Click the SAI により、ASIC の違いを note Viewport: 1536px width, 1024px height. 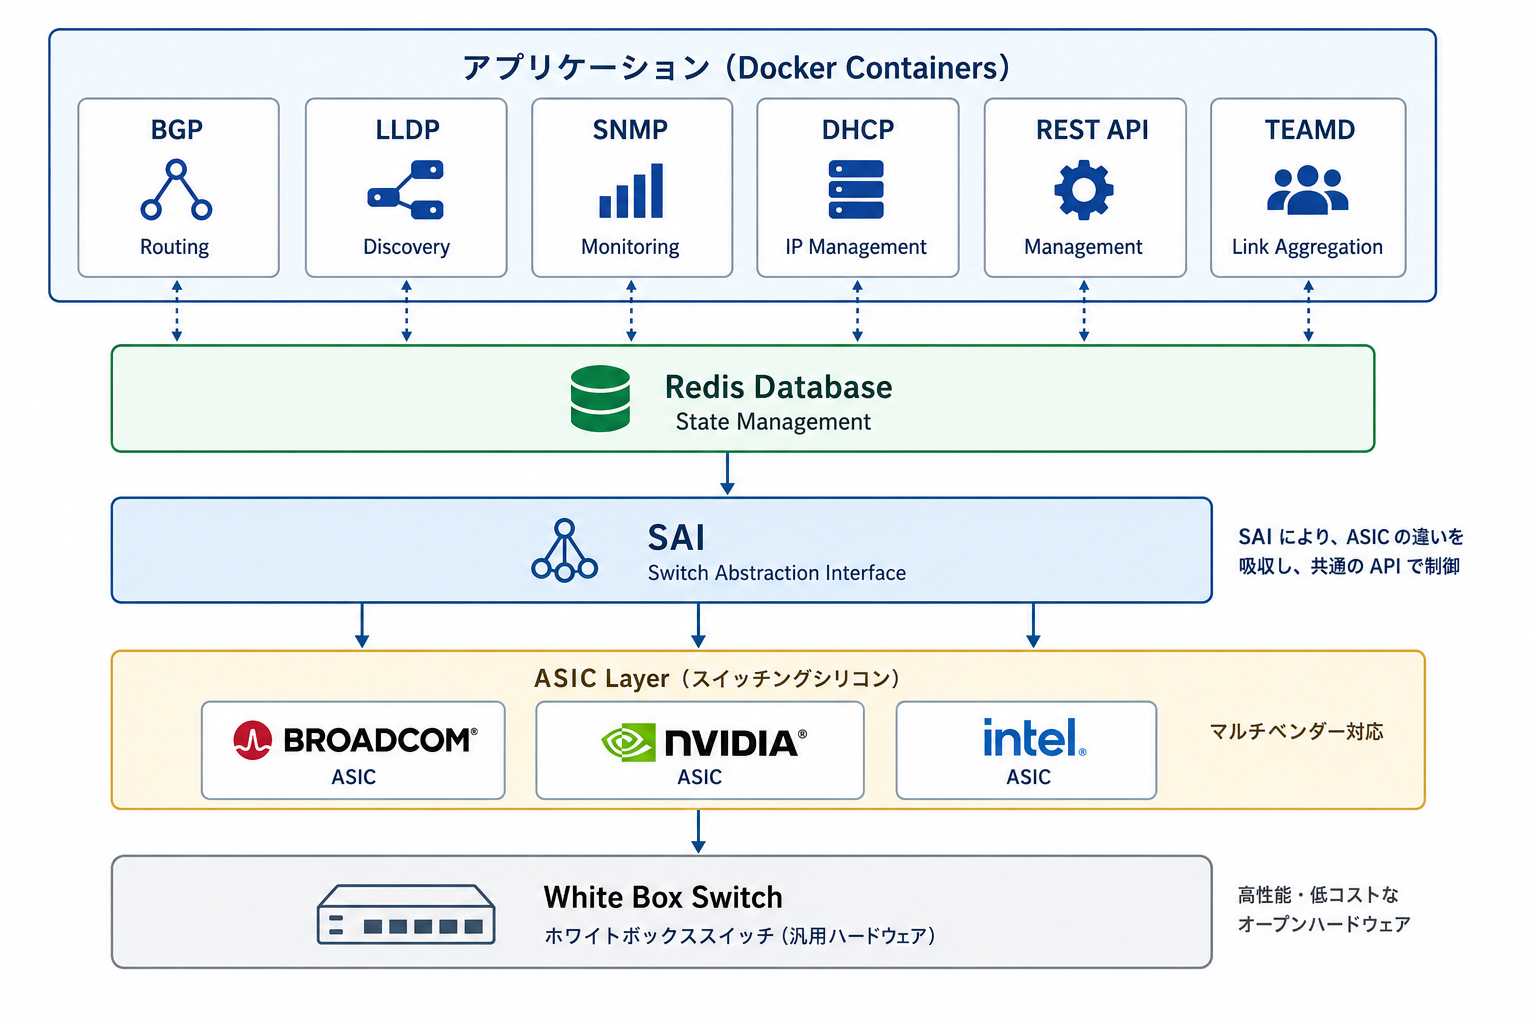[x=1351, y=537]
